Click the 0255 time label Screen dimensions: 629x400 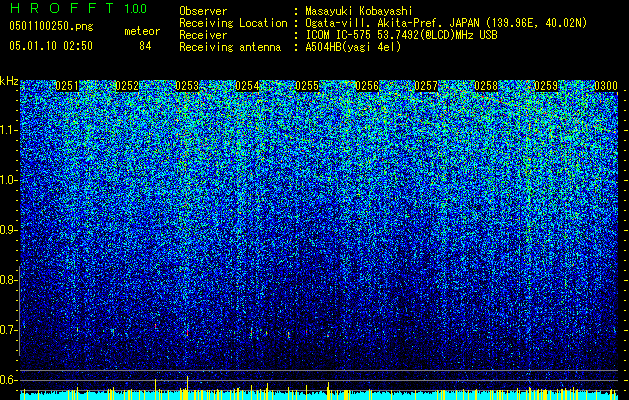tap(307, 86)
